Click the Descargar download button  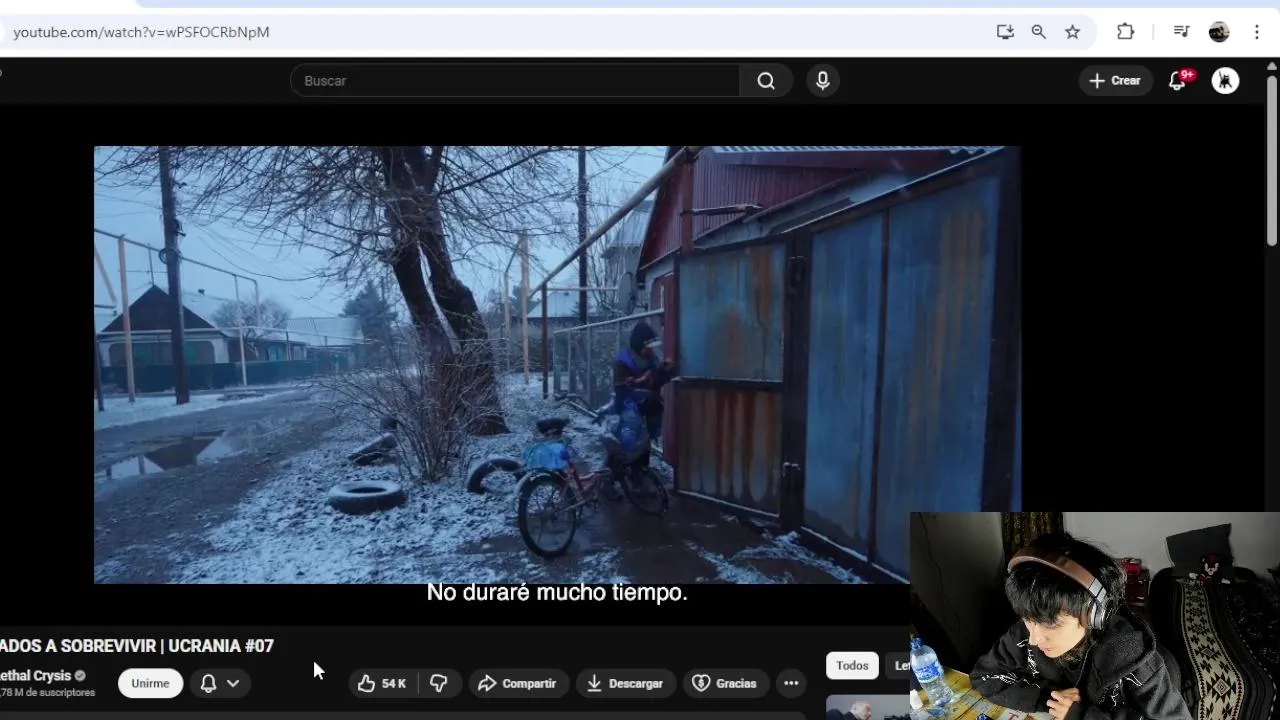pyautogui.click(x=625, y=683)
